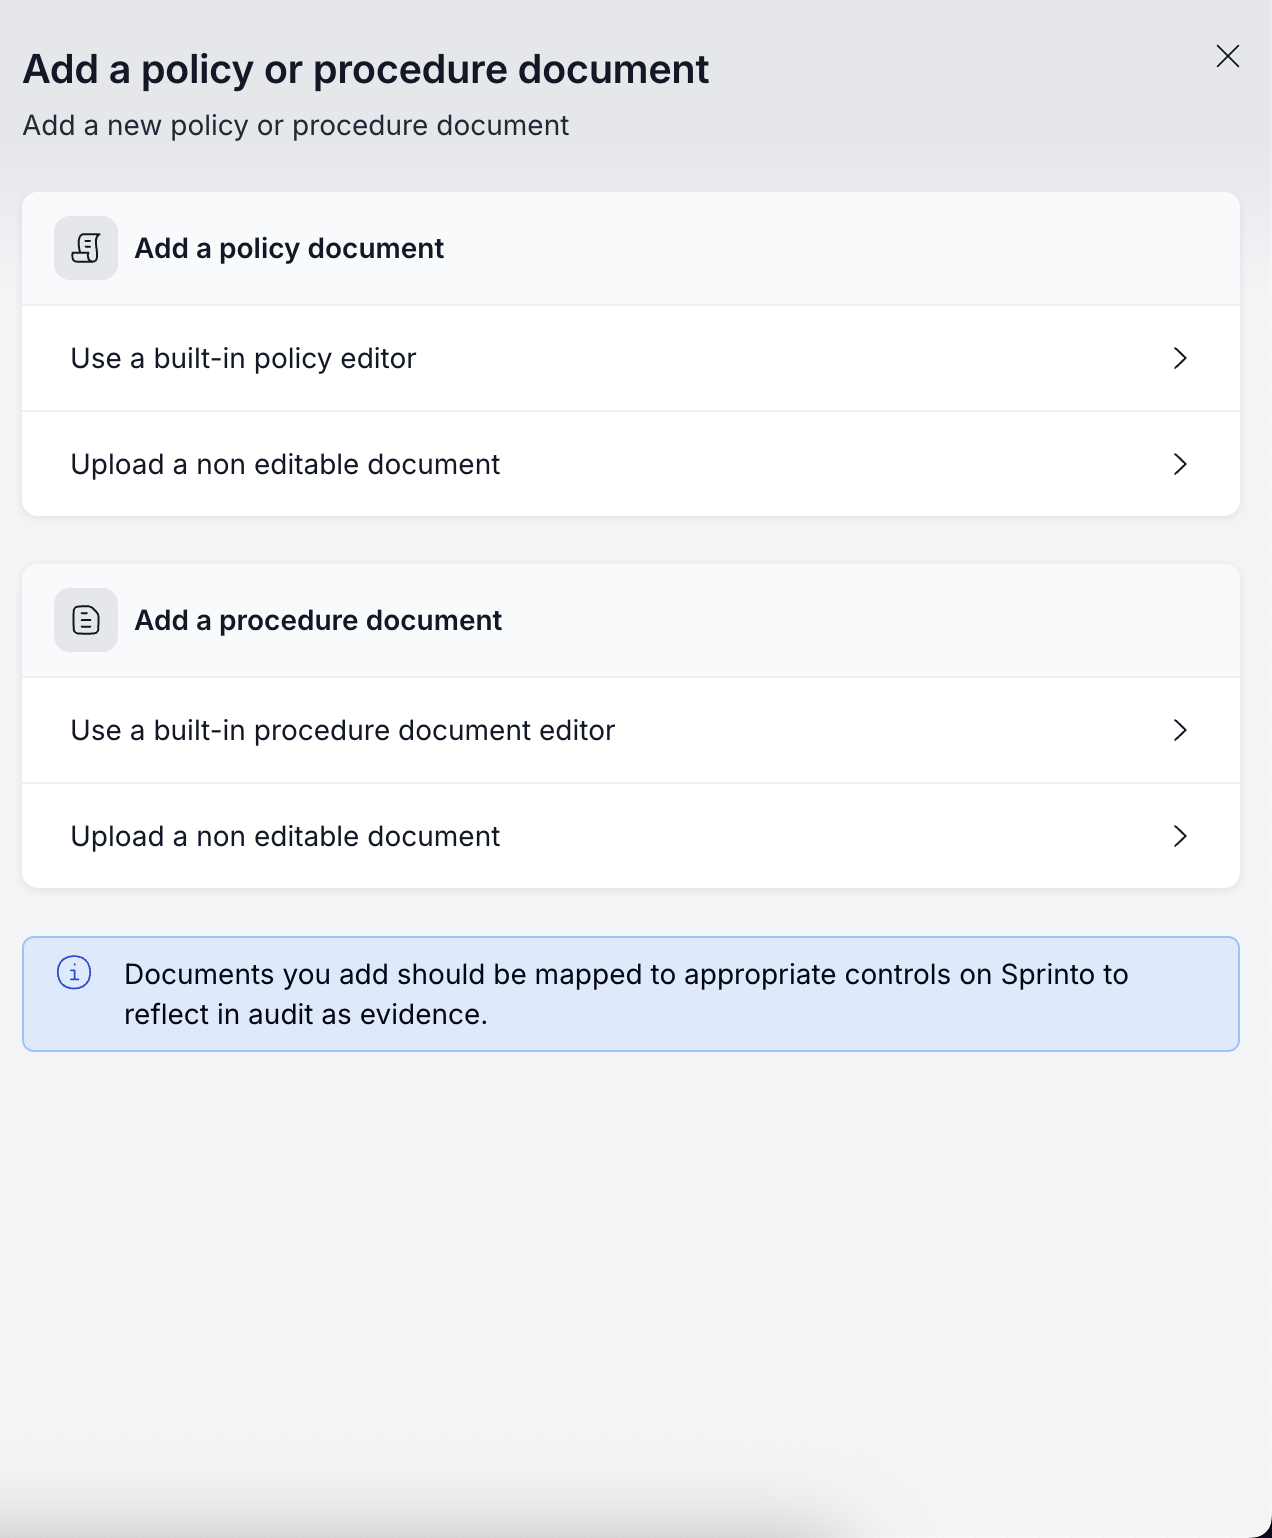Click the procedure document icon
The height and width of the screenshot is (1538, 1272).
pos(86,620)
